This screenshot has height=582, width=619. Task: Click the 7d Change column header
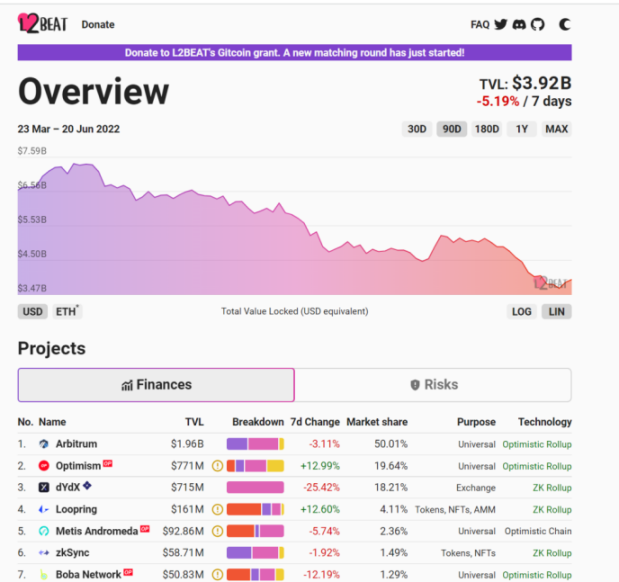click(315, 422)
